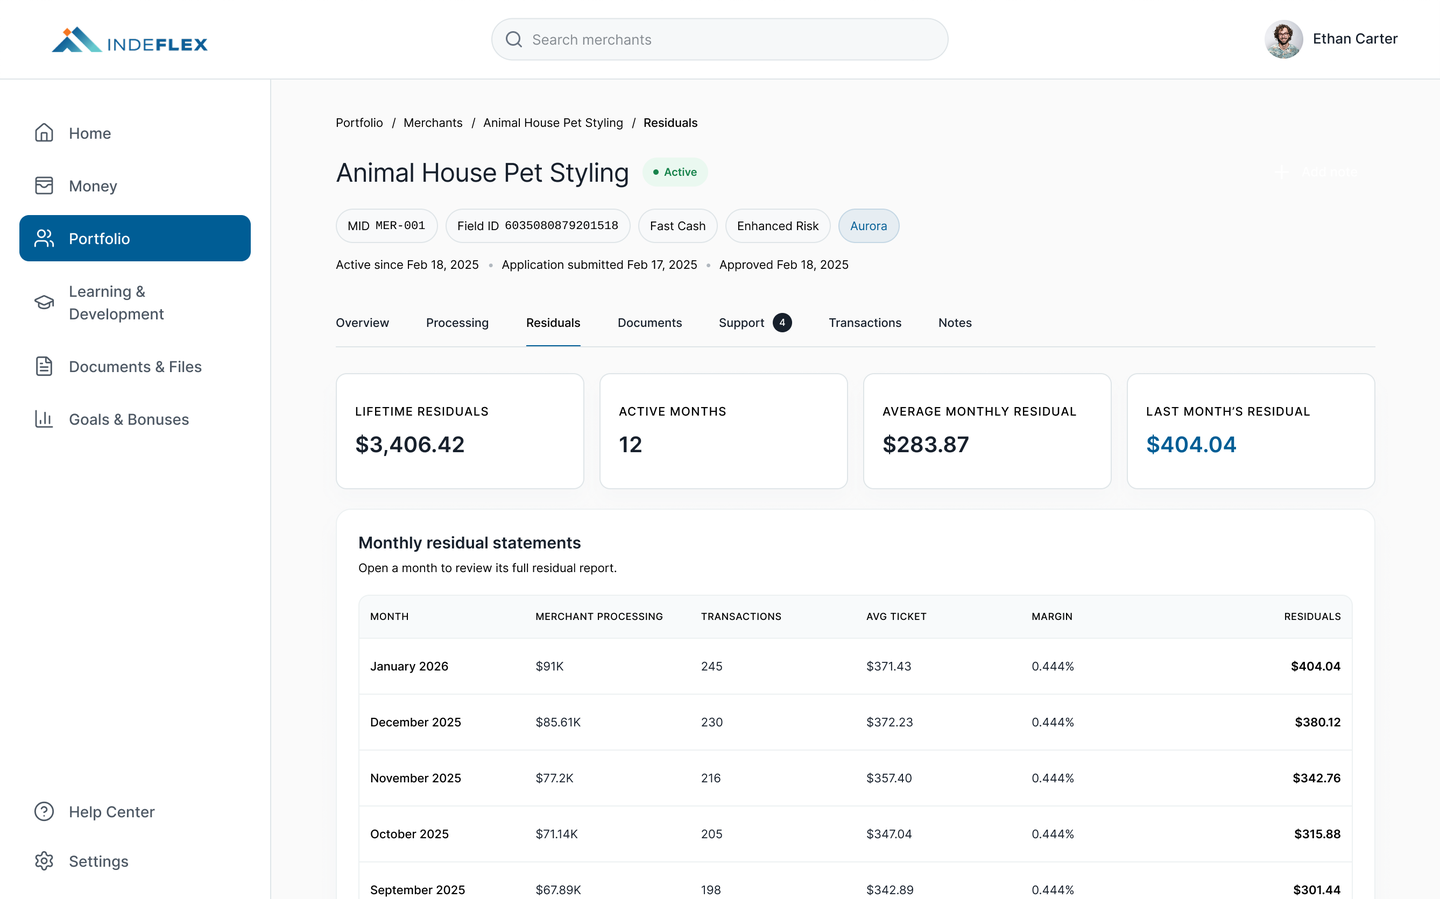Click the $347.04 average ticket cell

[889, 834]
